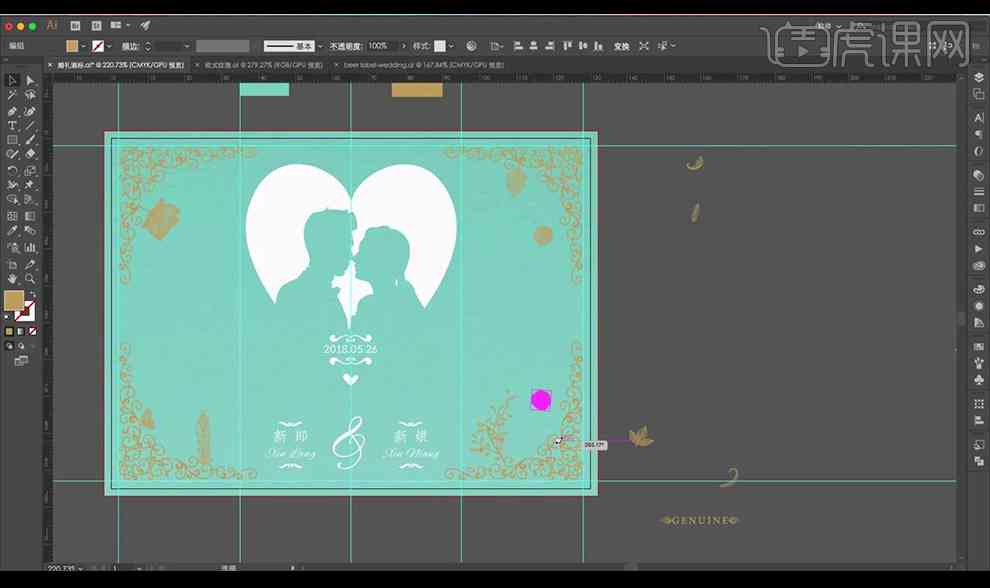
Task: Set paint mode to Gradient
Action: 21,331
